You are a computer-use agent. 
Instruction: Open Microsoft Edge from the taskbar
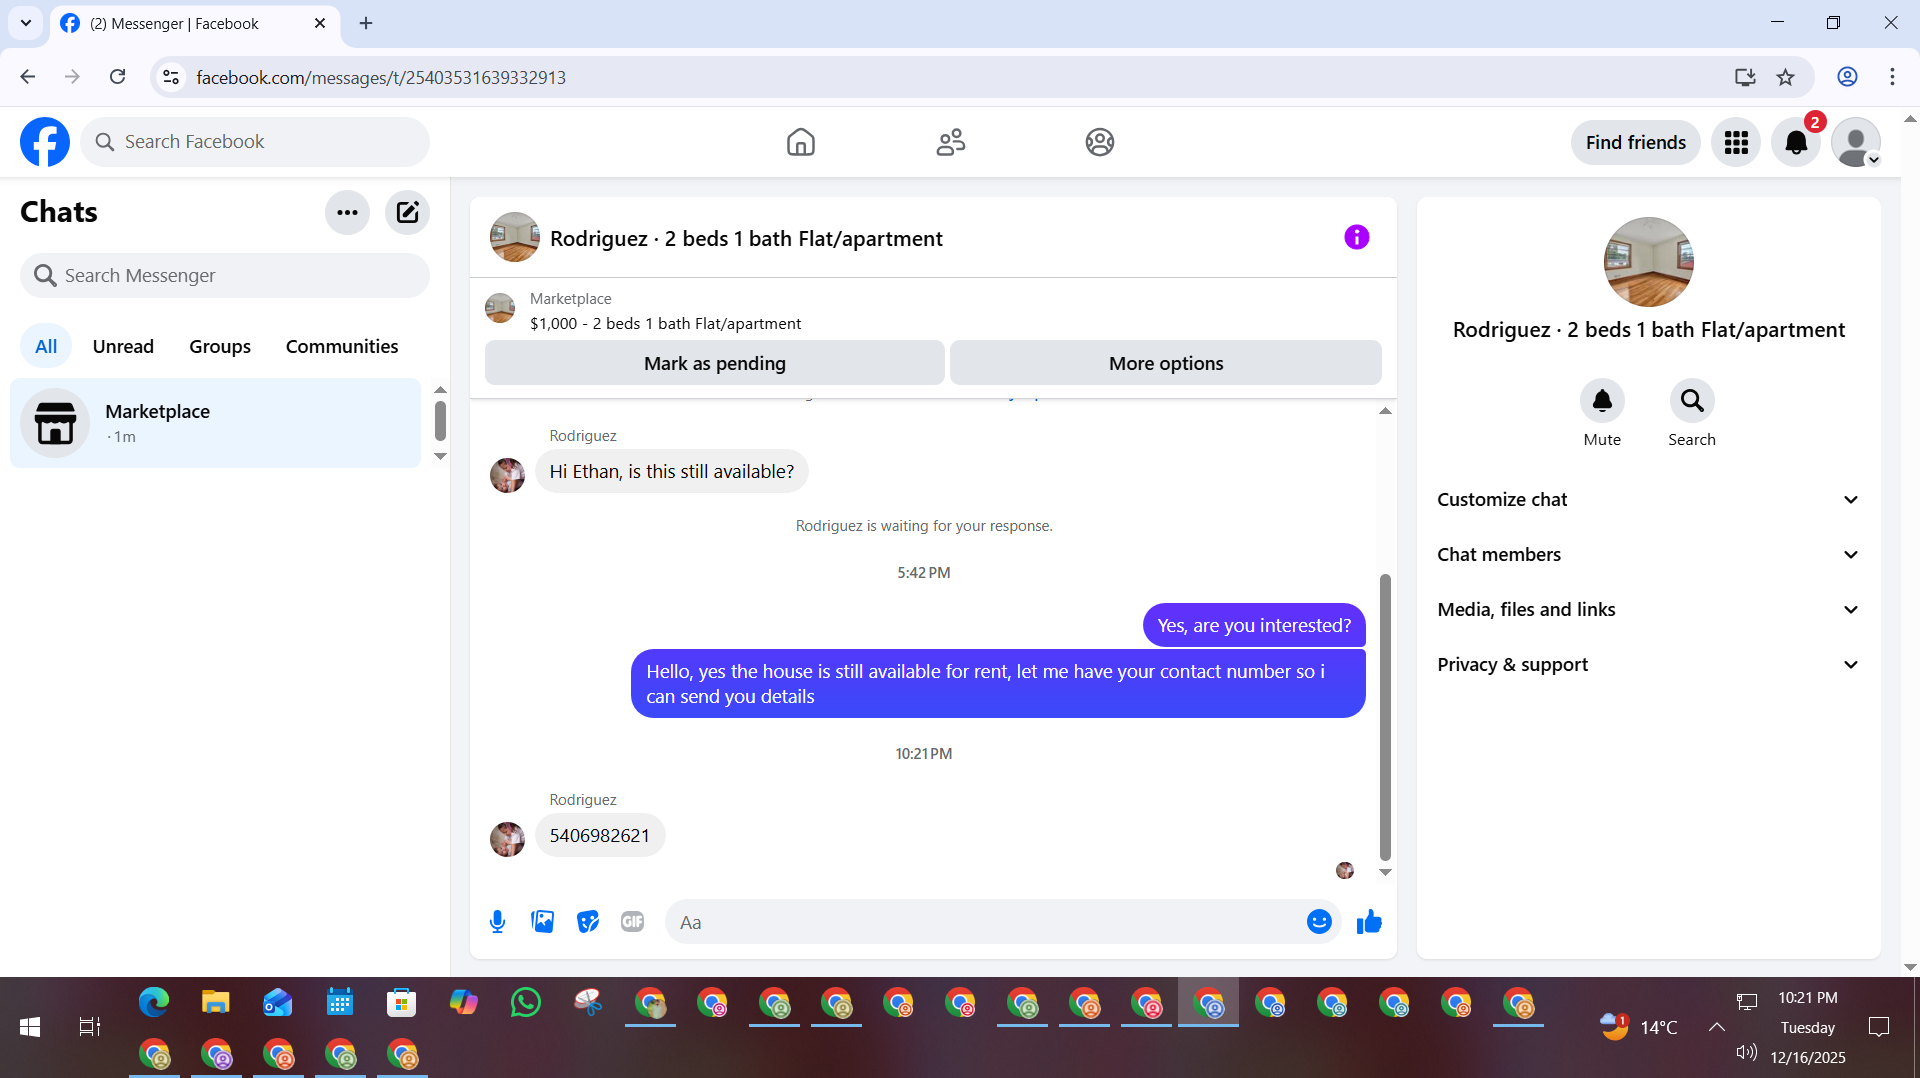(x=153, y=1002)
